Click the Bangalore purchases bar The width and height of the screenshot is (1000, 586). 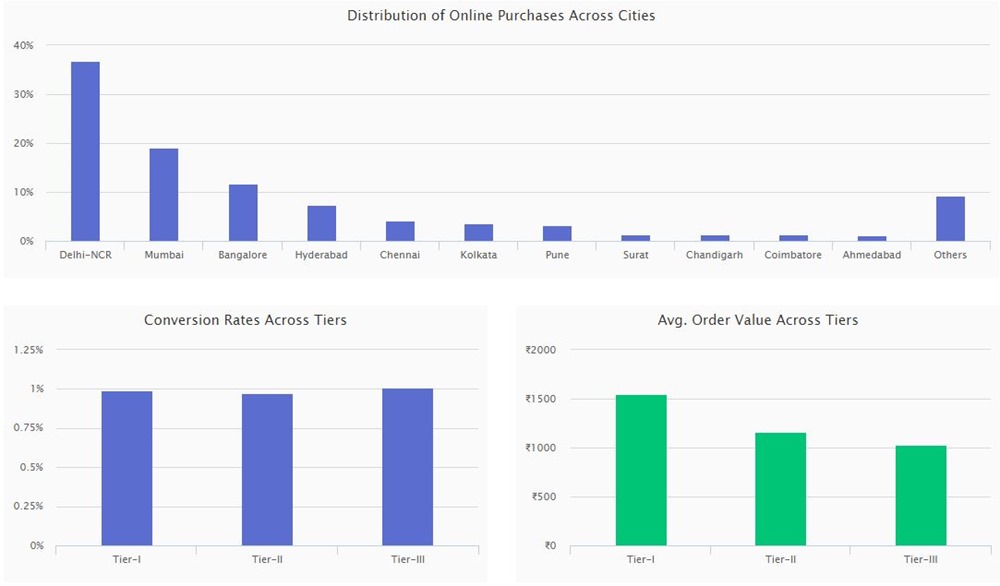243,213
